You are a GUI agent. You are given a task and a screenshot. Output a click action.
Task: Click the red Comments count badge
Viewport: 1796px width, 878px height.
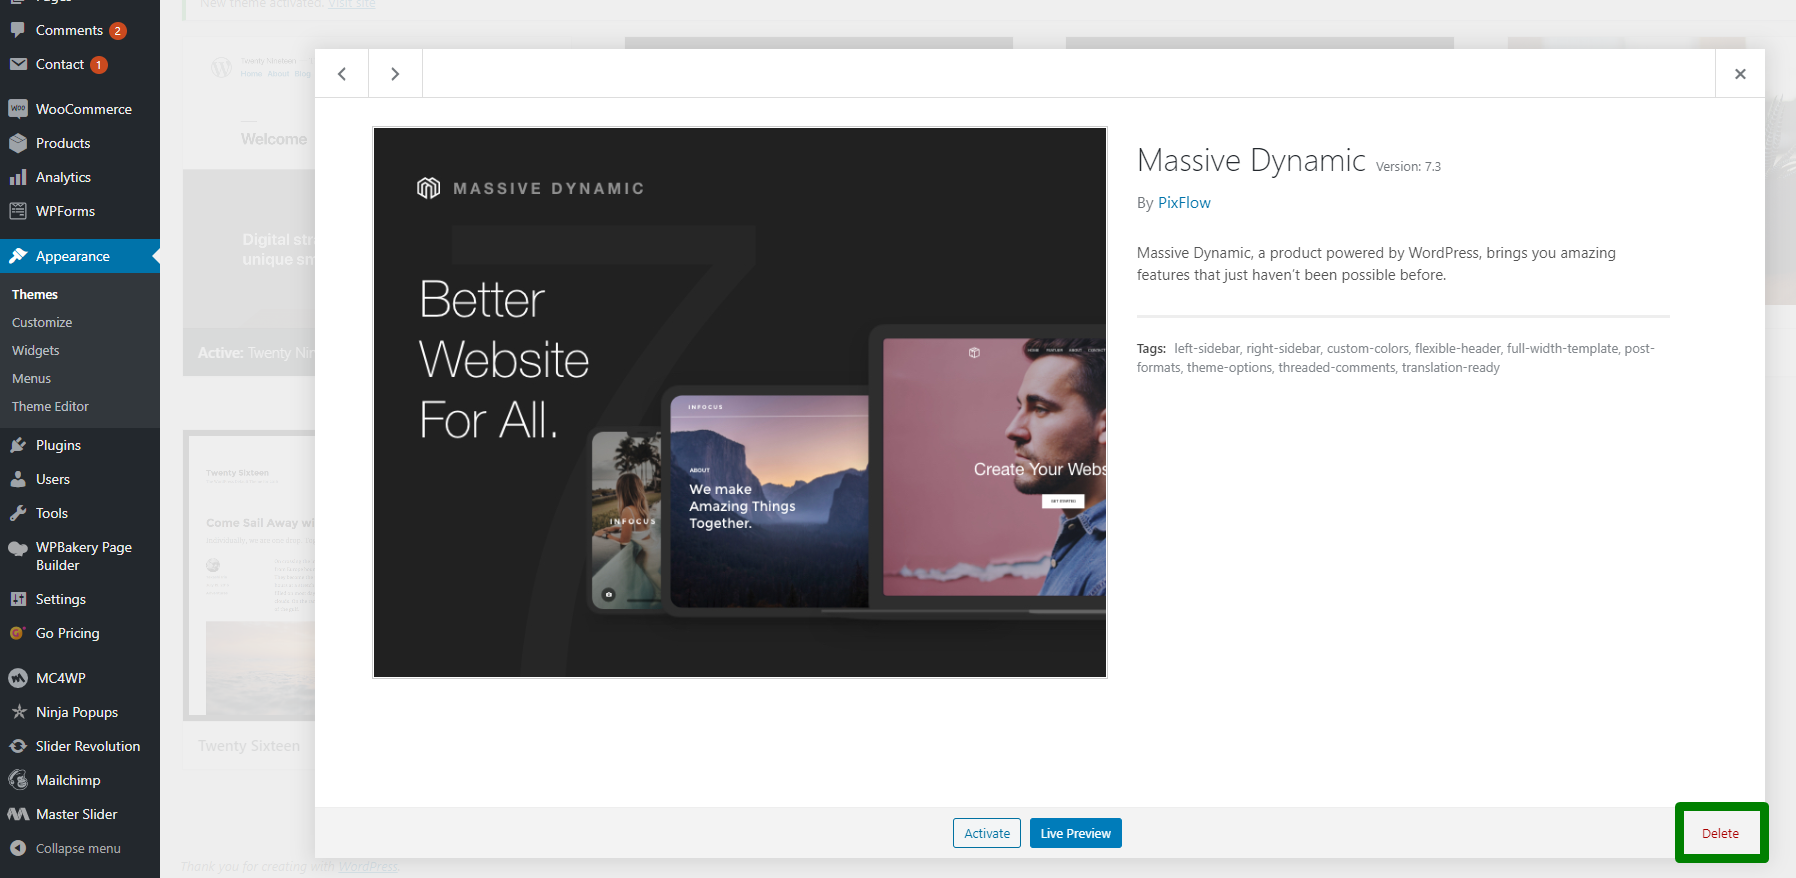[x=118, y=31]
